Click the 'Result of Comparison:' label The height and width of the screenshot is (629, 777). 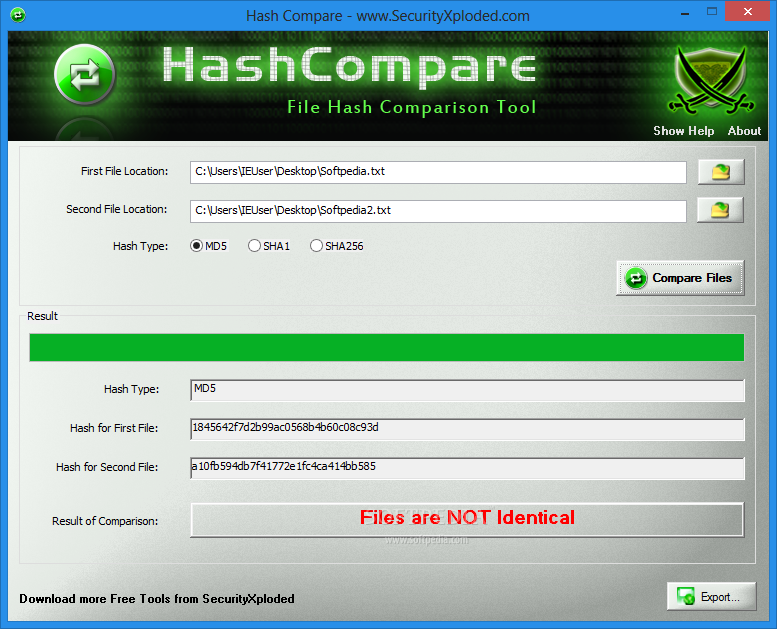pyautogui.click(x=105, y=521)
